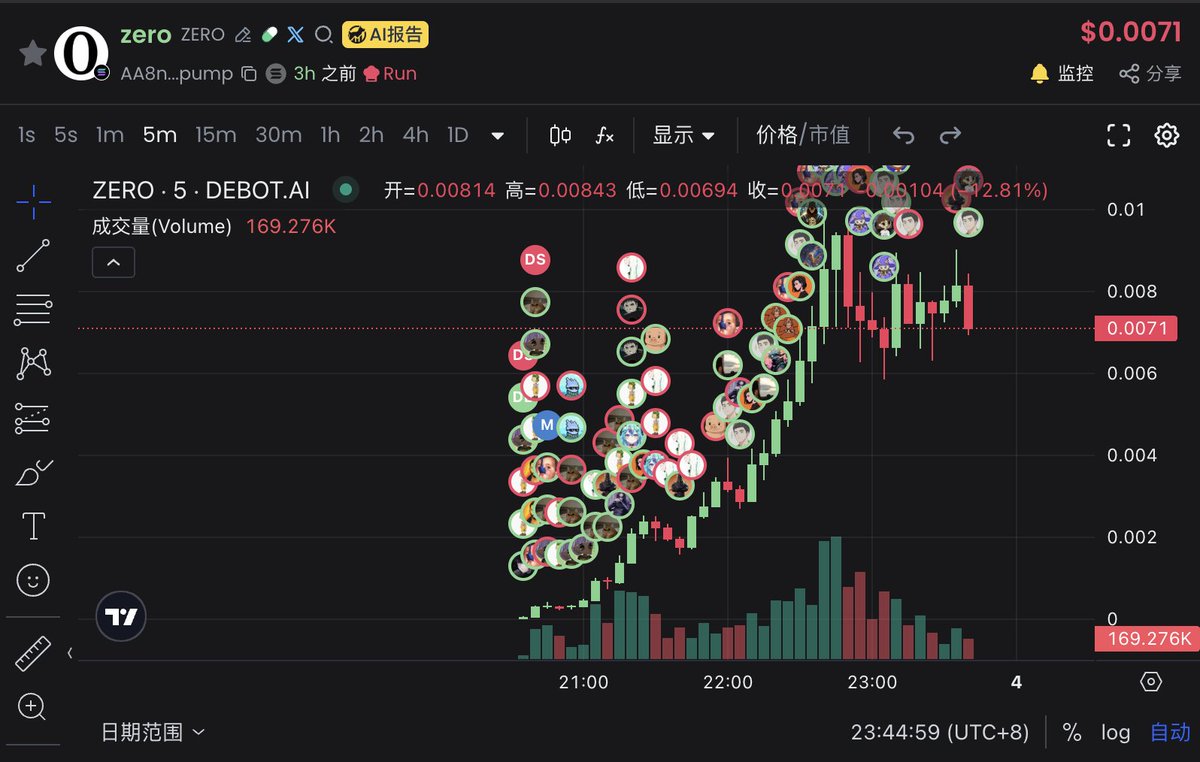Toggle log scale on price axis
The height and width of the screenshot is (762, 1200).
pos(1115,732)
